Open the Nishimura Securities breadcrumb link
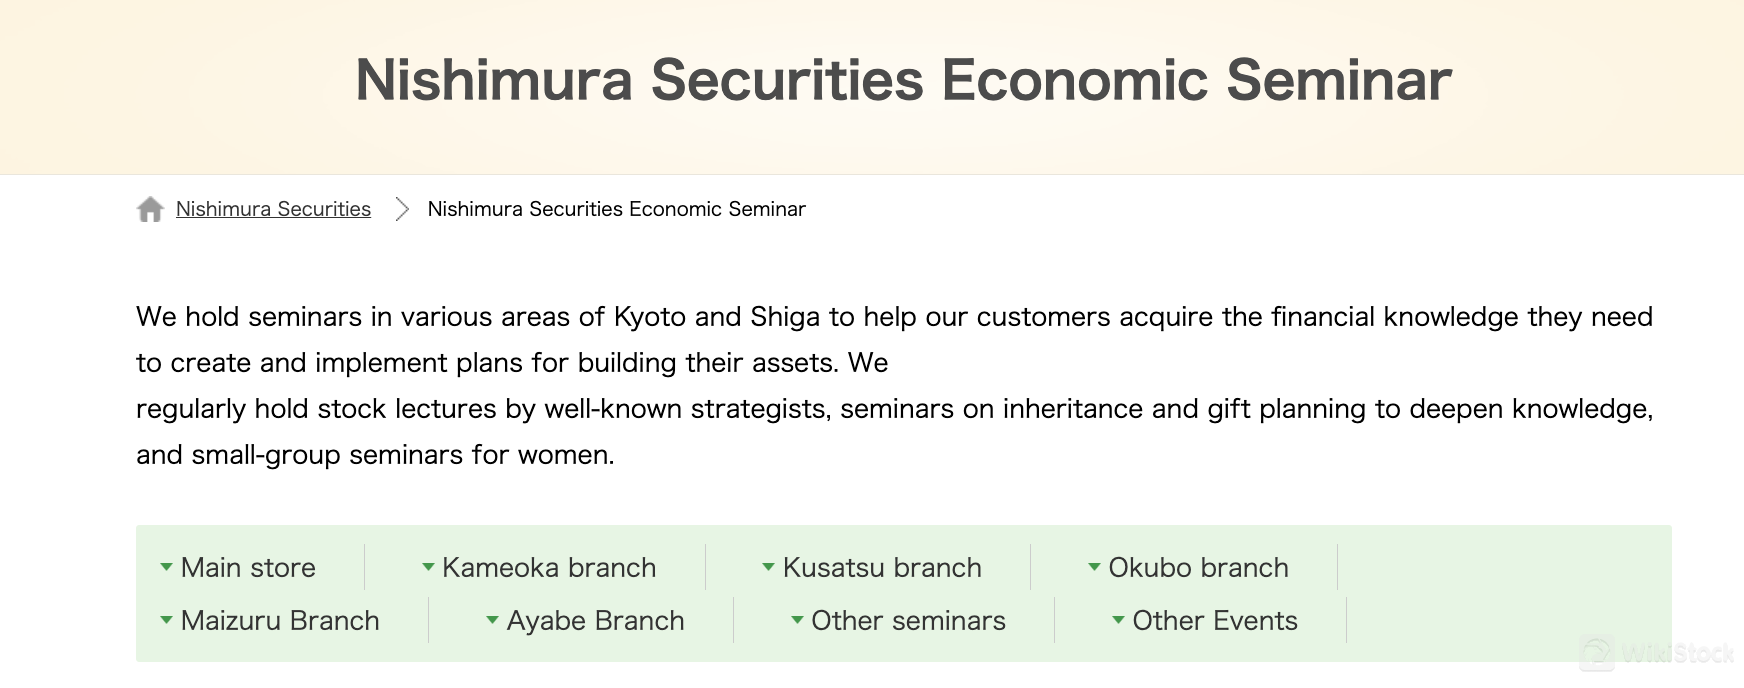 [x=273, y=209]
